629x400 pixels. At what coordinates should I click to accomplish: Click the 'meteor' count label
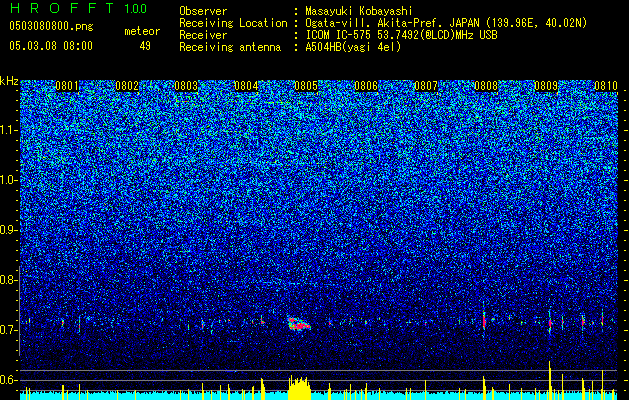[x=142, y=31]
